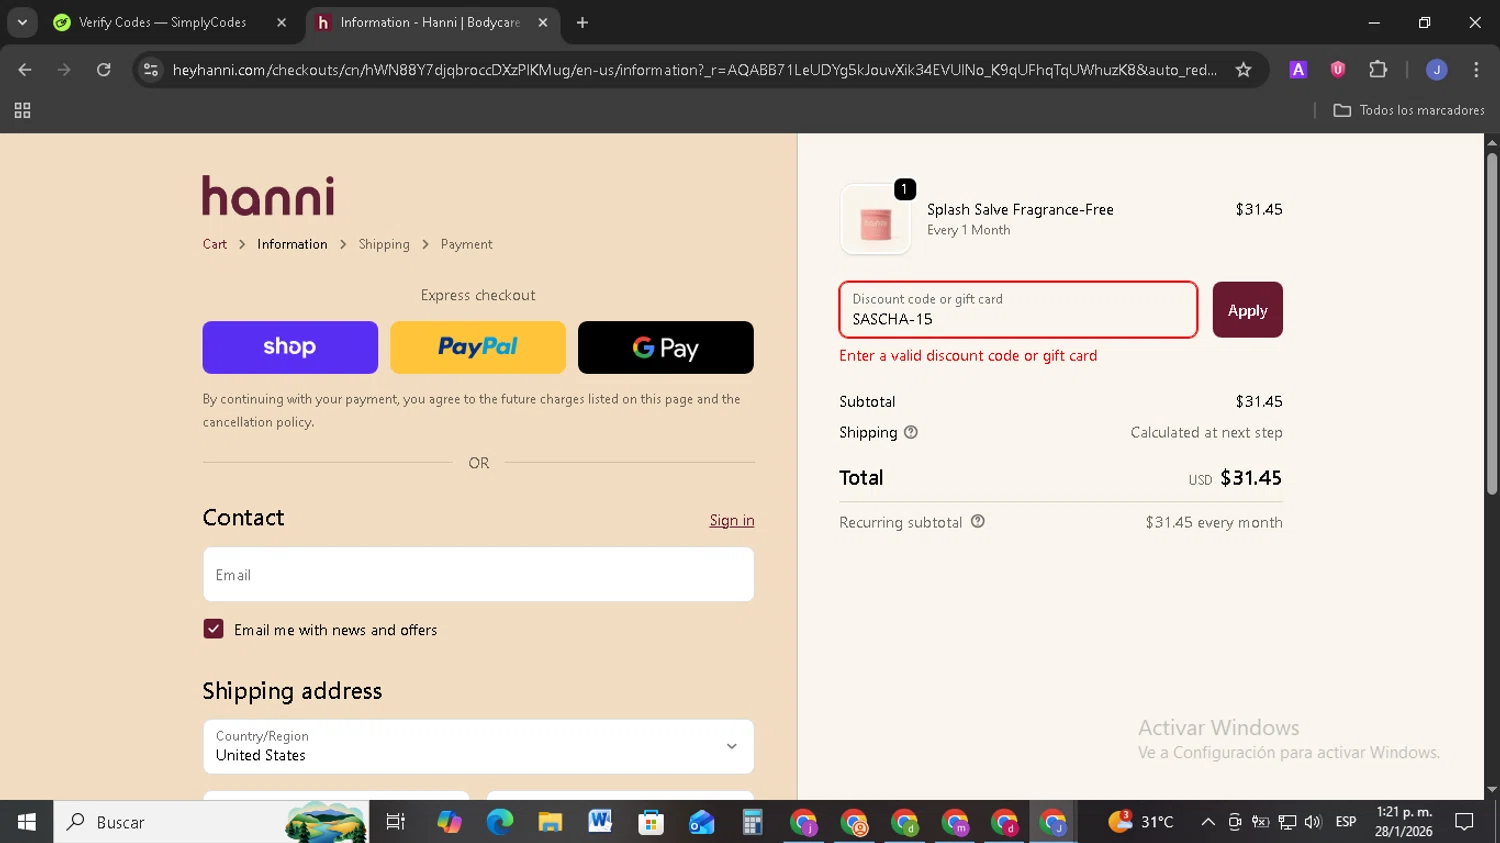This screenshot has width=1500, height=843.
Task: Show recurring subtotal info icon
Action: coord(978,521)
